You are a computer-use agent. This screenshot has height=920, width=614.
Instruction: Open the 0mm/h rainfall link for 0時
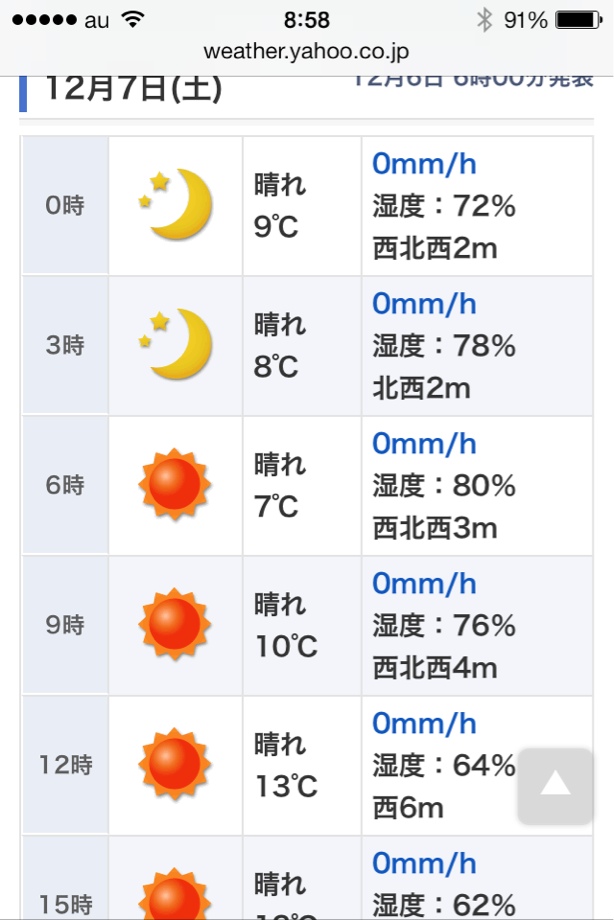pyautogui.click(x=424, y=164)
